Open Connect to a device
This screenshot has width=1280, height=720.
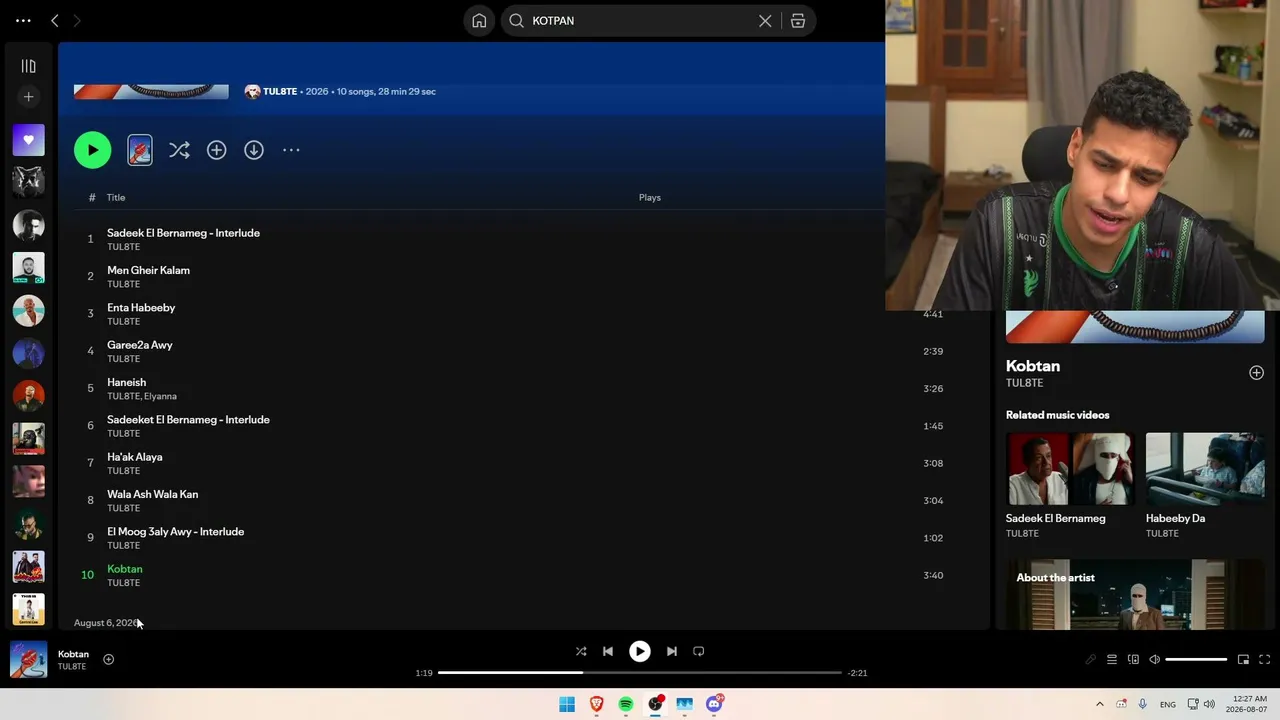click(x=1133, y=660)
